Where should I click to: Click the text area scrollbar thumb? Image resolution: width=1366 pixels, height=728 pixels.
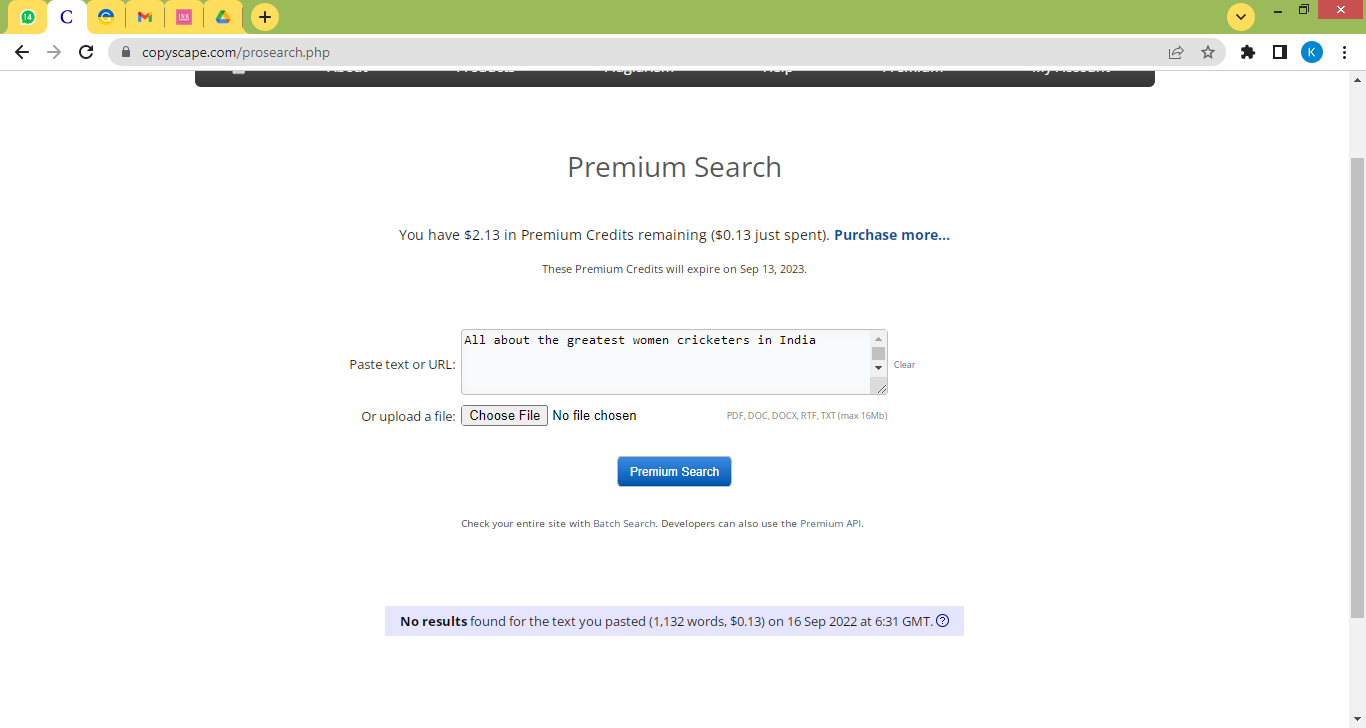point(878,353)
